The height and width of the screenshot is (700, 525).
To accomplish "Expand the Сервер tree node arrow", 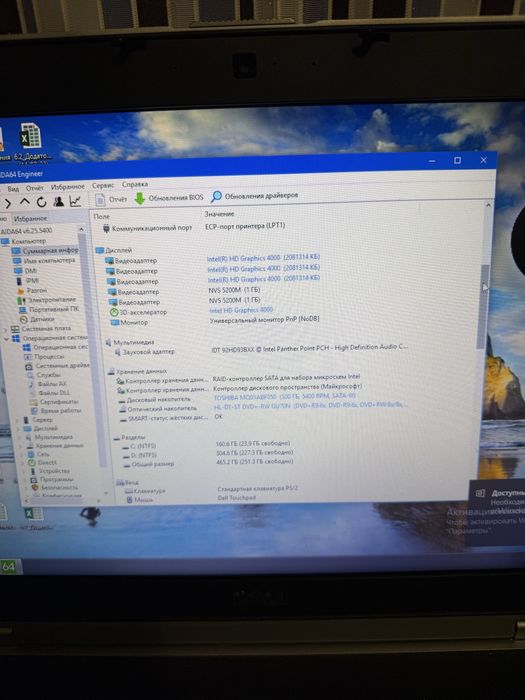I will [x=17, y=420].
